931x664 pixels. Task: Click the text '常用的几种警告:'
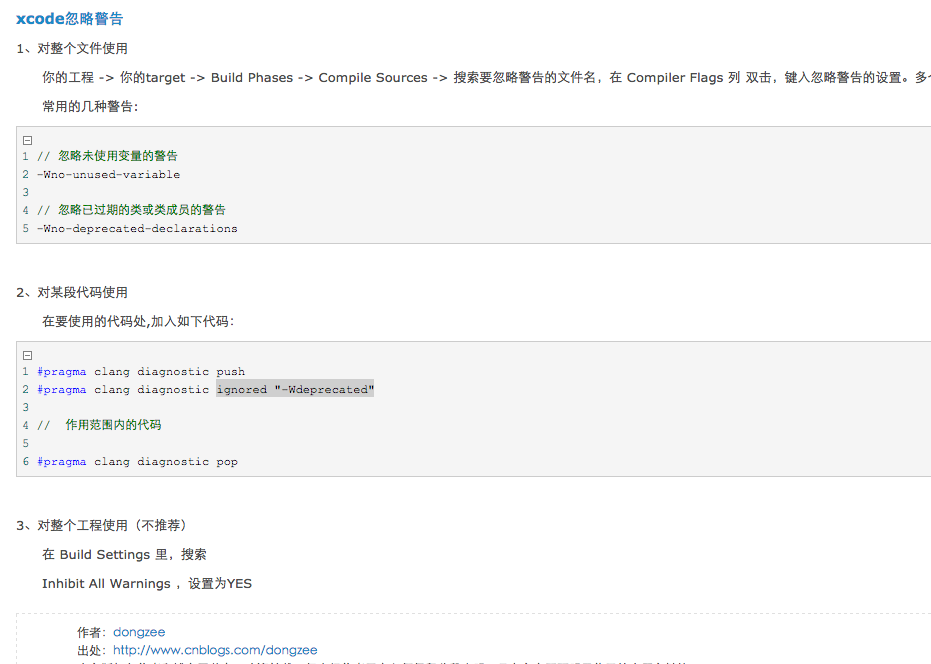pyautogui.click(x=90, y=107)
